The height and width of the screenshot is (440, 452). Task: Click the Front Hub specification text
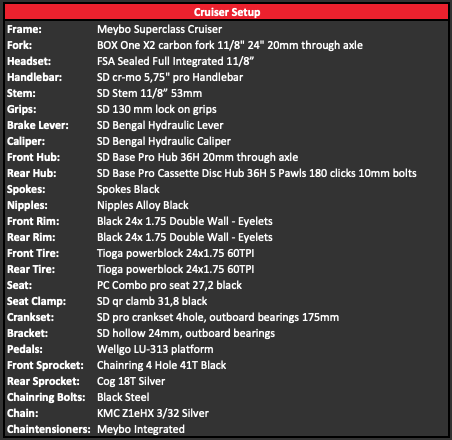197,157
